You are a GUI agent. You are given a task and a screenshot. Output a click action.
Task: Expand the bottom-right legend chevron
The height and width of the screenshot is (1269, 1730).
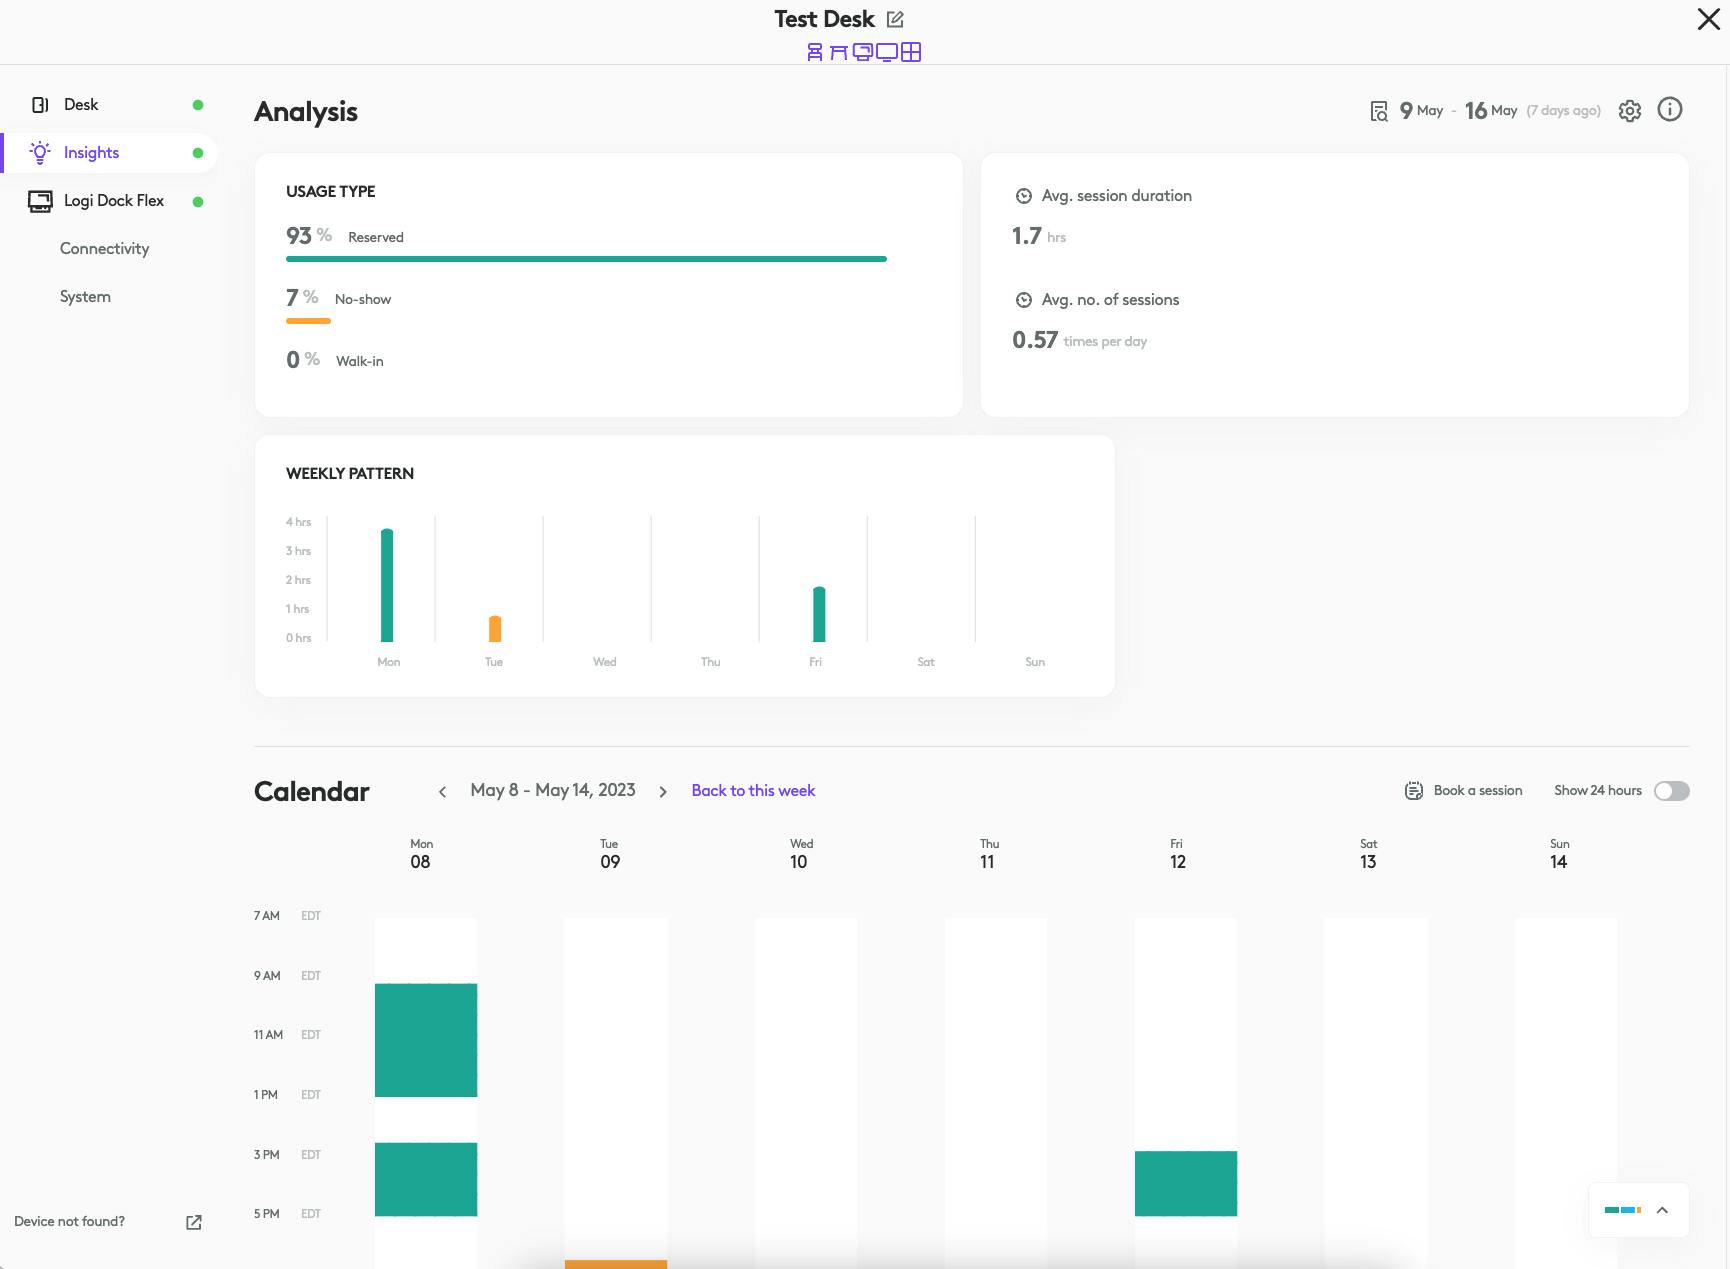pyautogui.click(x=1662, y=1210)
